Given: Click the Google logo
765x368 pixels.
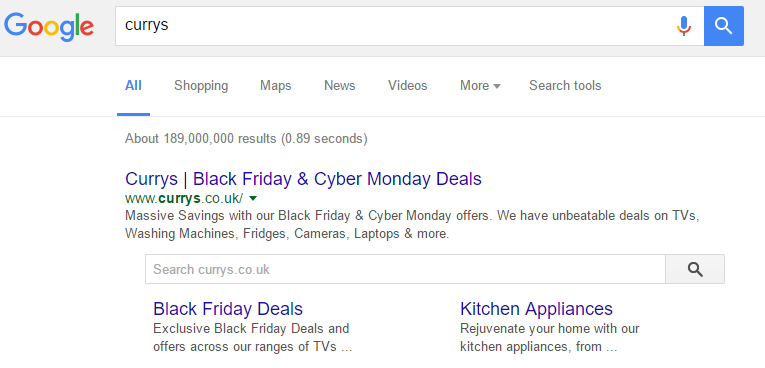Looking at the screenshot, I should pos(49,27).
